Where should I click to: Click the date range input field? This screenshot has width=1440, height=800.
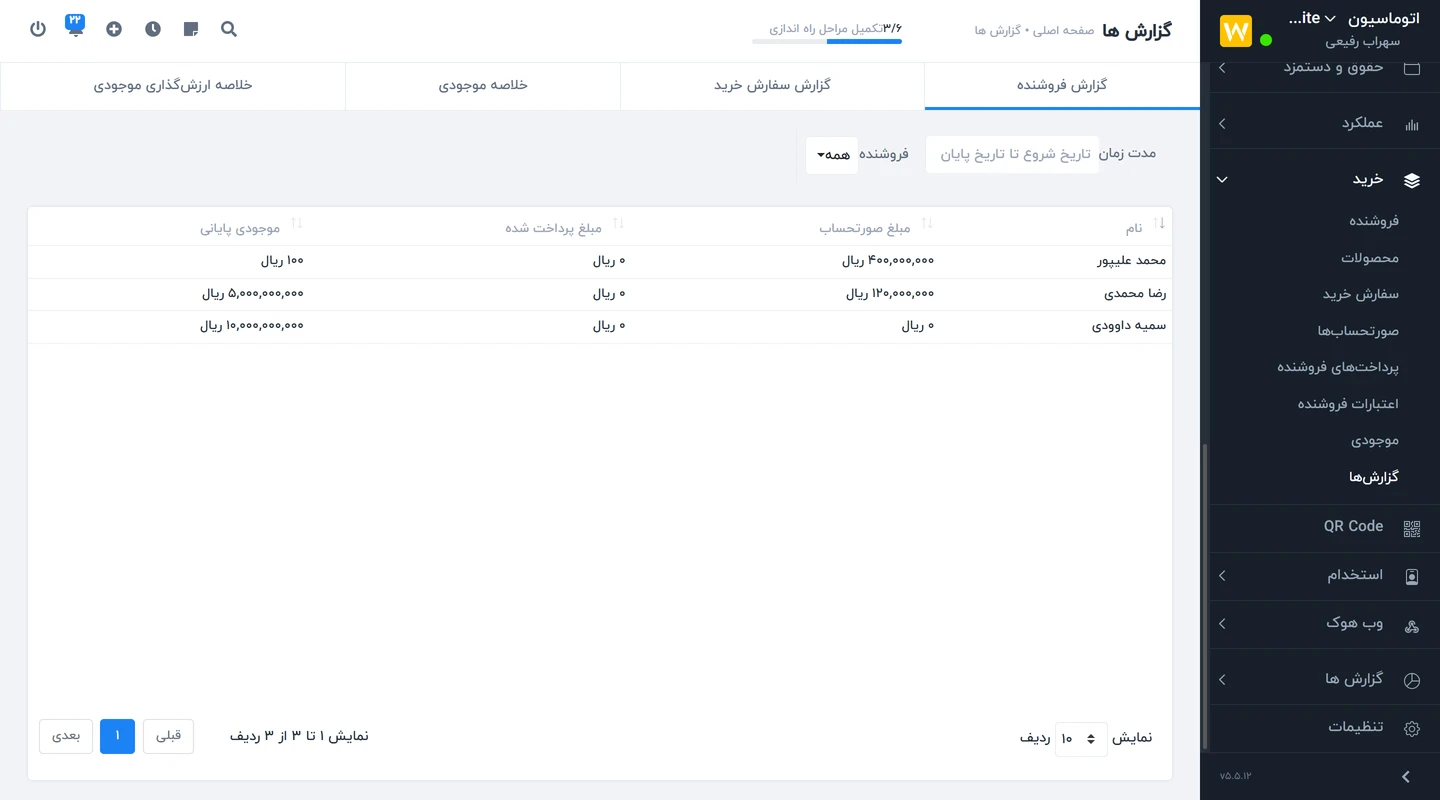(1012, 155)
